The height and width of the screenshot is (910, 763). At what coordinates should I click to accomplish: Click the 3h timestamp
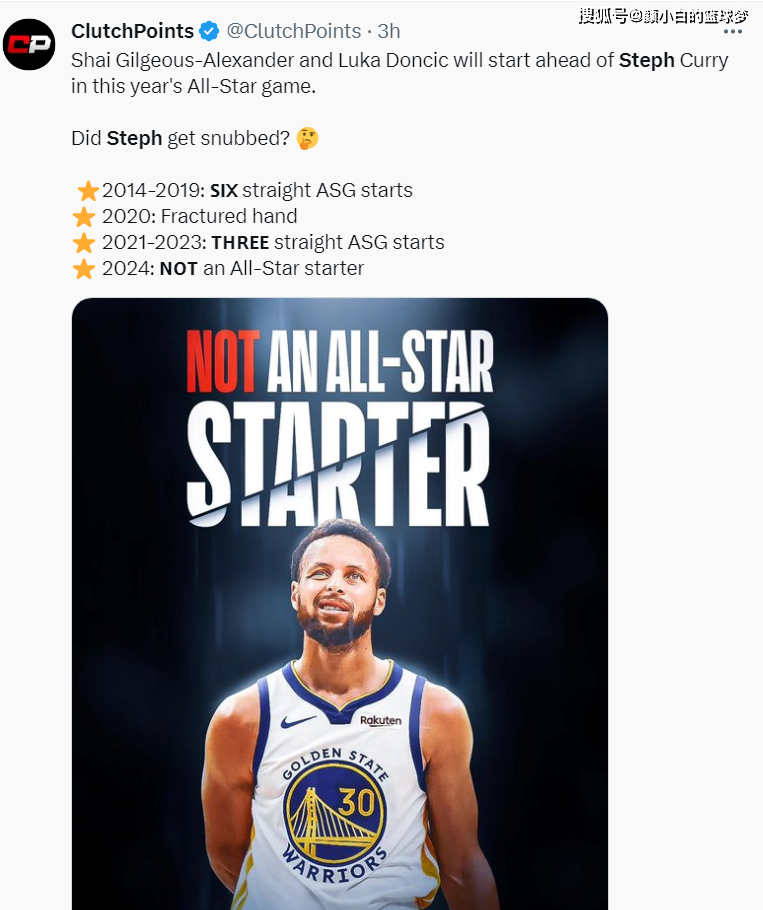[x=389, y=31]
